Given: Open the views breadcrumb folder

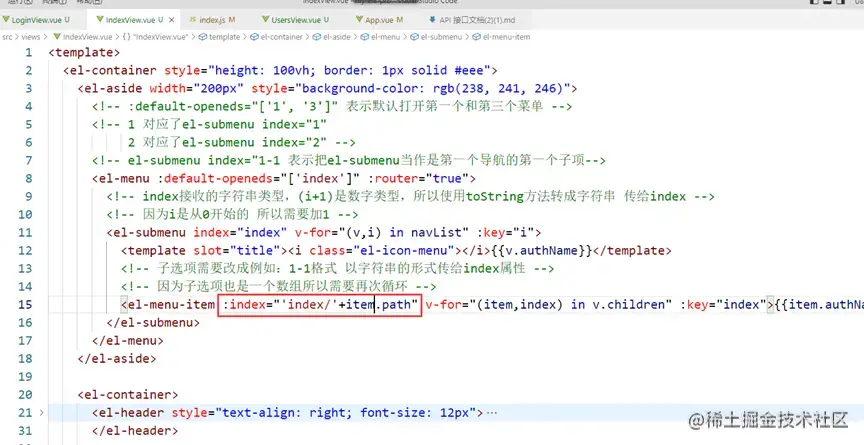Looking at the screenshot, I should tap(31, 37).
